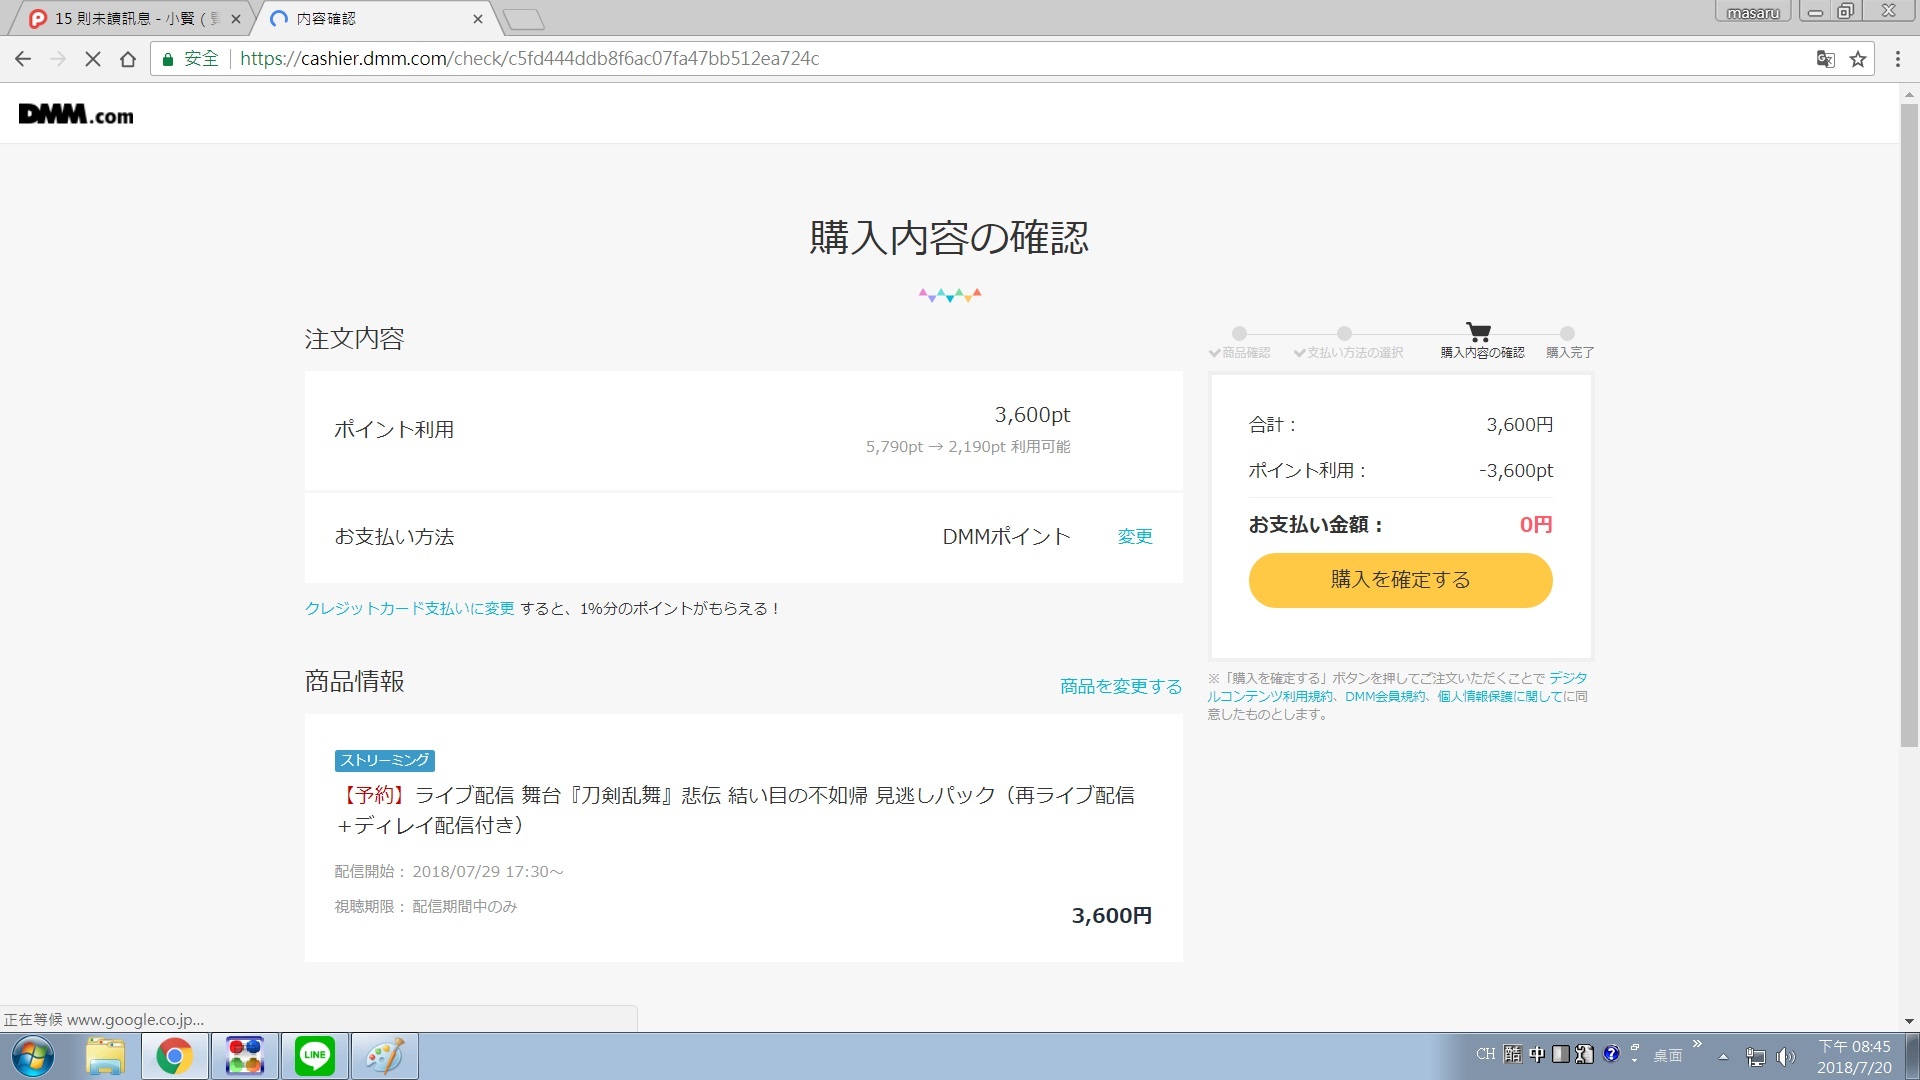Click the IME tools wrench icon
This screenshot has height=1080, width=1920.
(1585, 1054)
